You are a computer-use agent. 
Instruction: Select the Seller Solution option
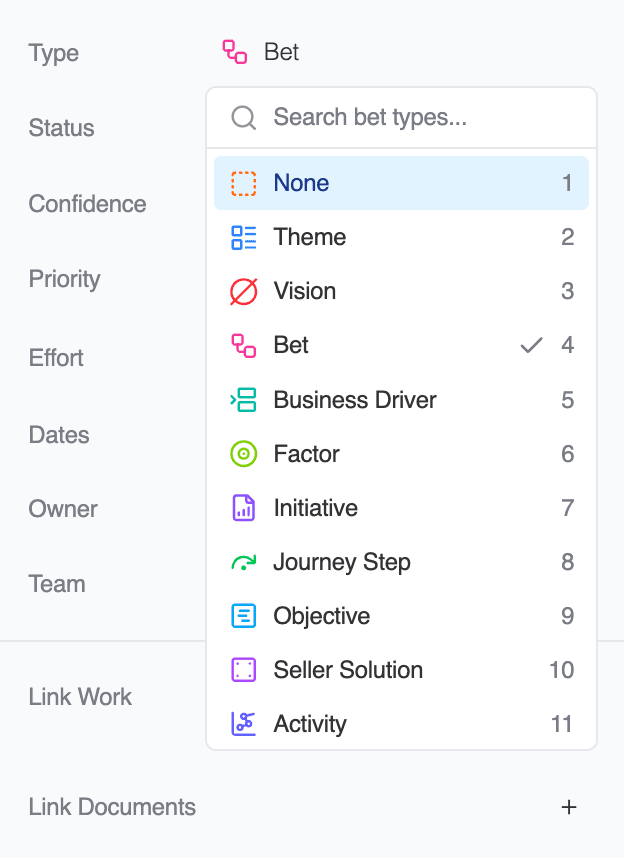point(401,670)
